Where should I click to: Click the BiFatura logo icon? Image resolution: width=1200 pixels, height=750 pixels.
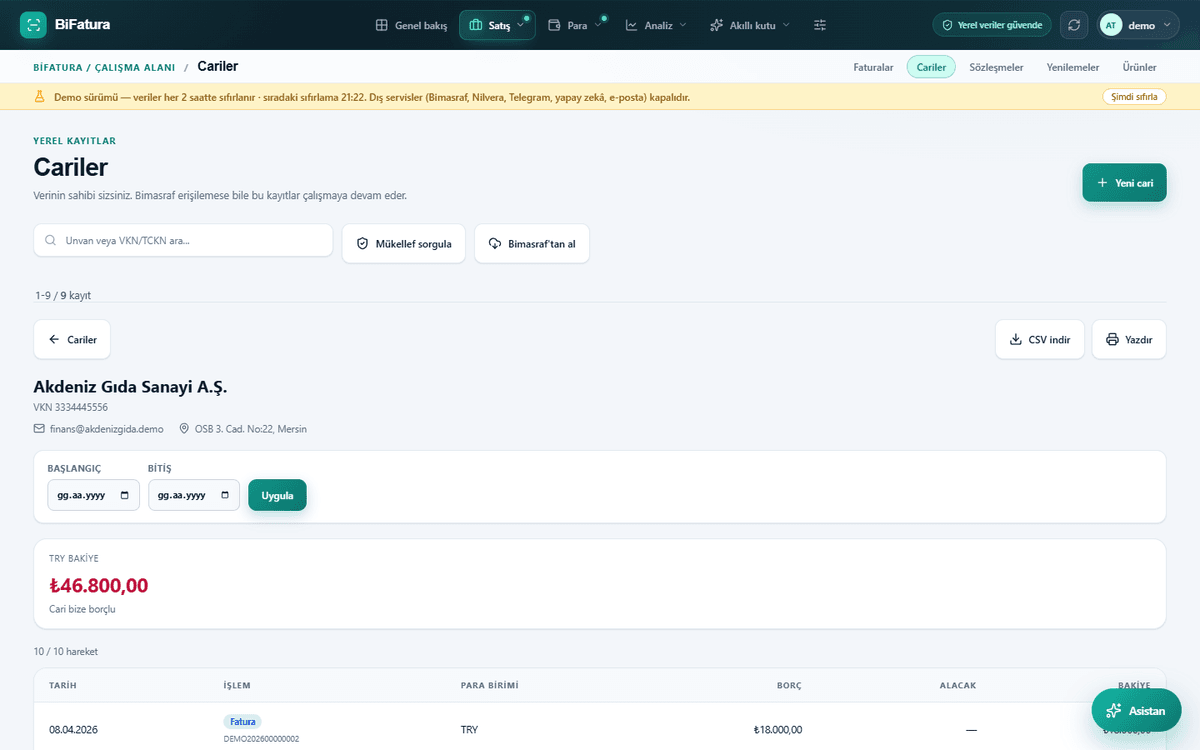click(33, 25)
